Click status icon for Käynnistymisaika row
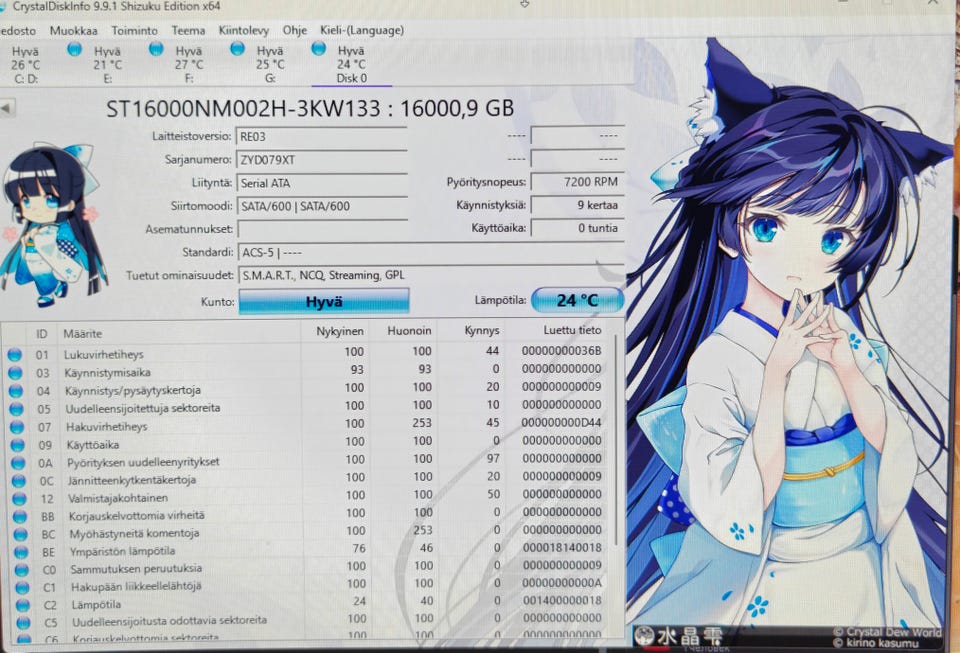 click(x=15, y=373)
